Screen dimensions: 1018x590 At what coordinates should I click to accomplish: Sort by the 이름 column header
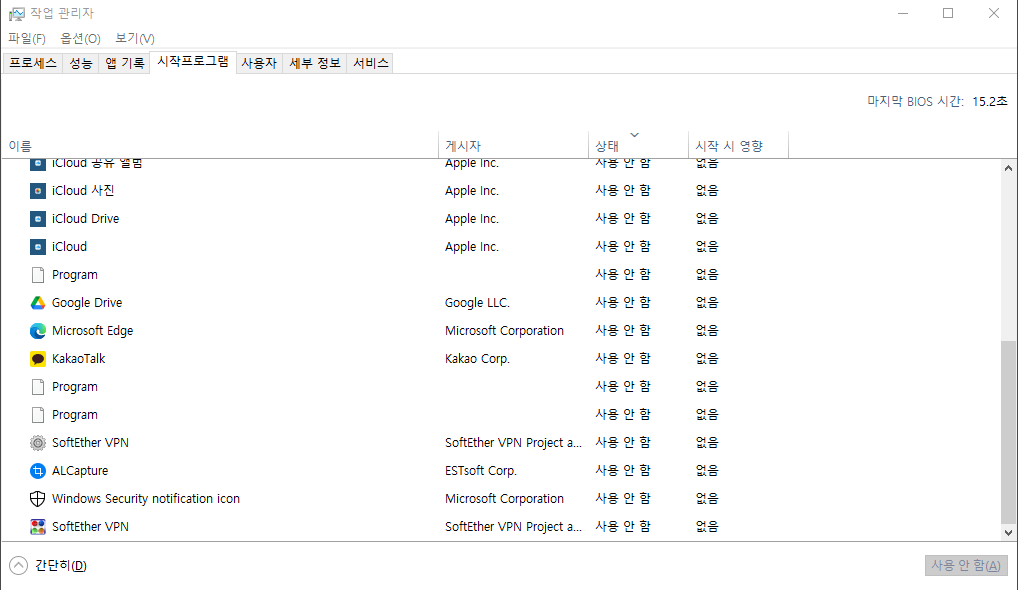pos(220,145)
